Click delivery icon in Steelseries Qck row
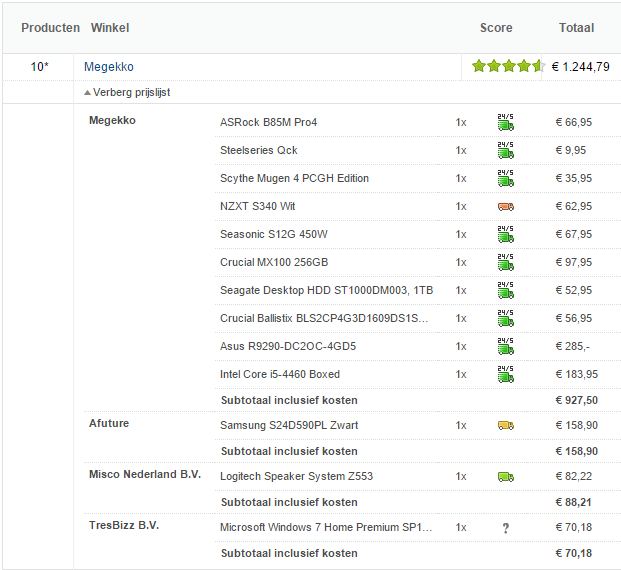Viewport: 621px width, 570px height. (506, 150)
